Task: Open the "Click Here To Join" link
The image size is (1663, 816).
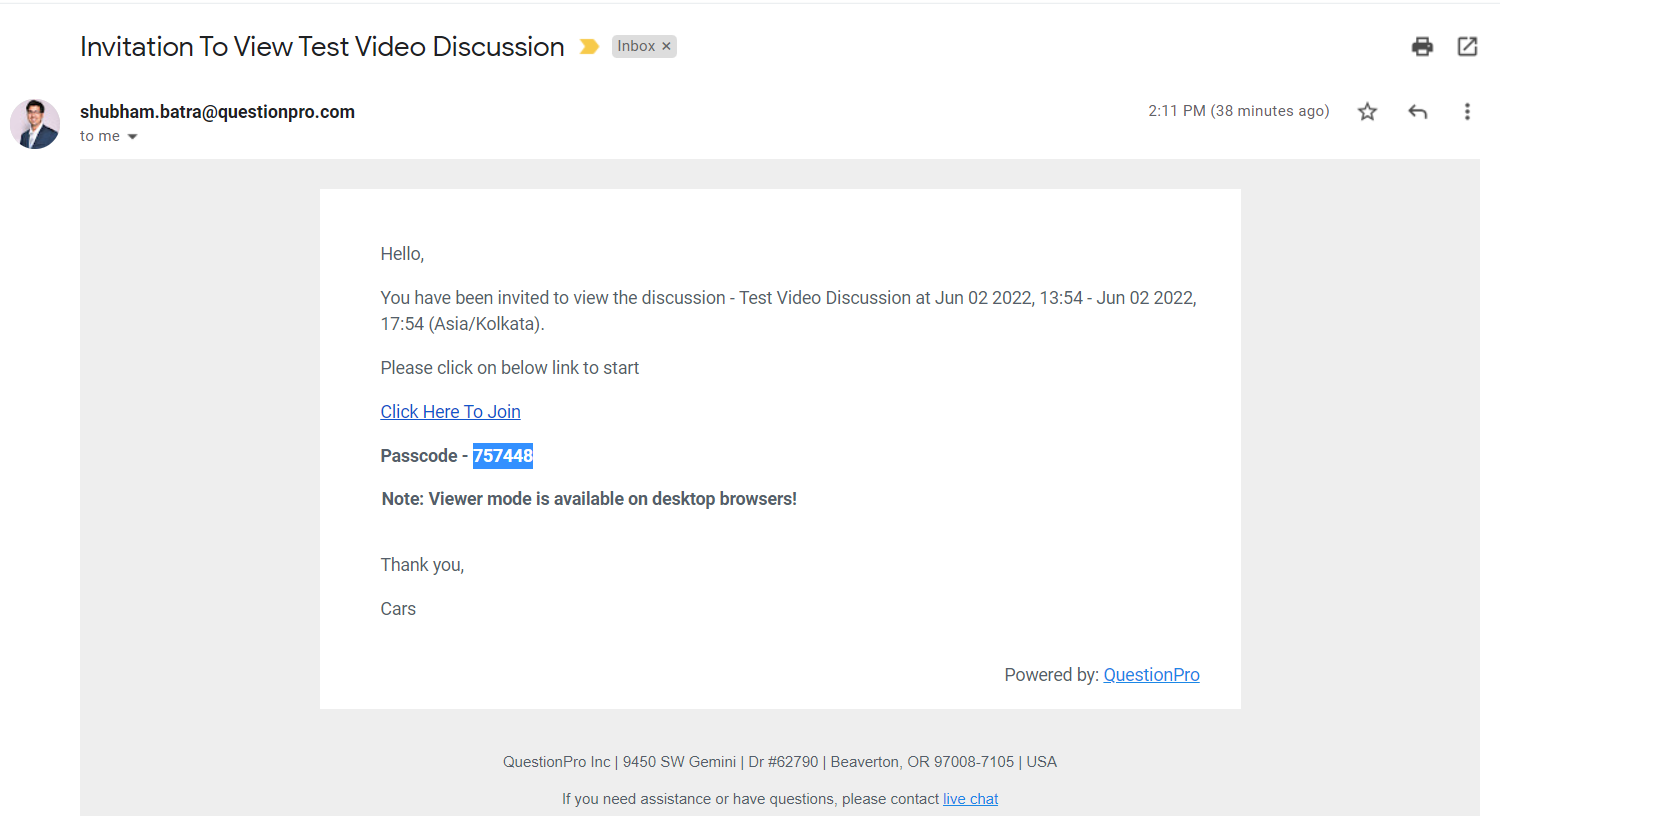Action: 450,412
